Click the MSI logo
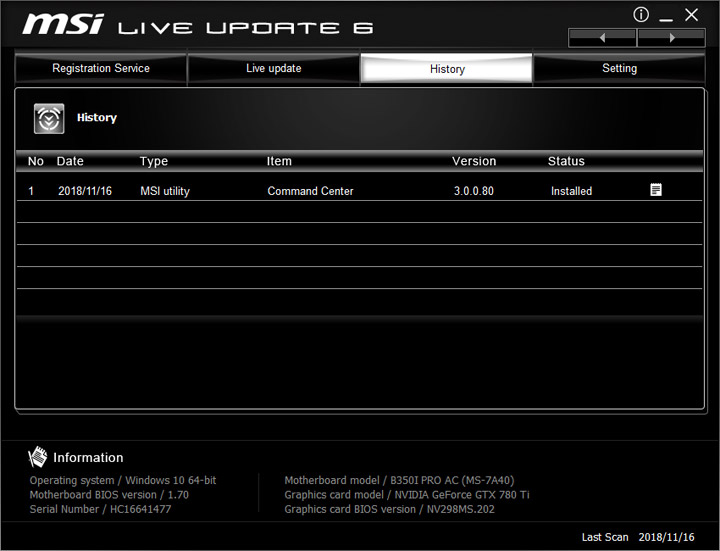This screenshot has height=551, width=720. click(63, 23)
